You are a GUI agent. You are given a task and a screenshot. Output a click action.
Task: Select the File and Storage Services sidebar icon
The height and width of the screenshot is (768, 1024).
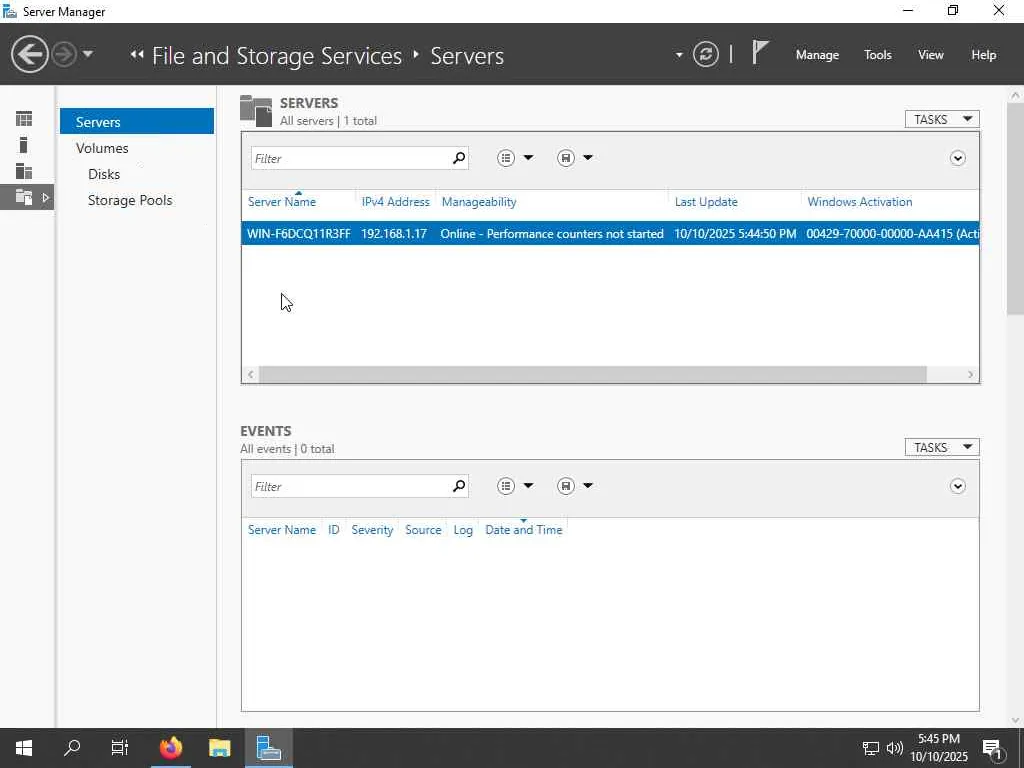pos(26,197)
